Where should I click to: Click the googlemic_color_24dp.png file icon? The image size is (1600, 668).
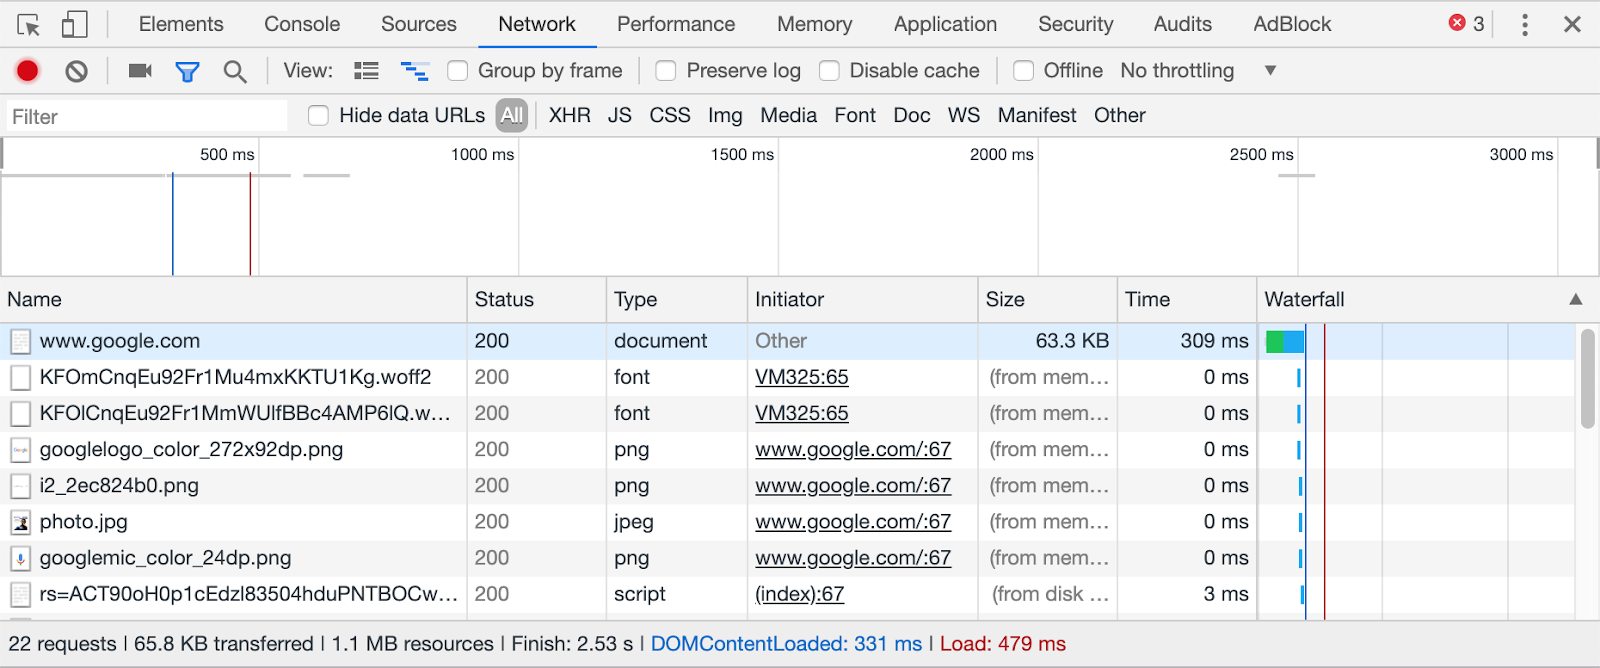click(x=20, y=558)
